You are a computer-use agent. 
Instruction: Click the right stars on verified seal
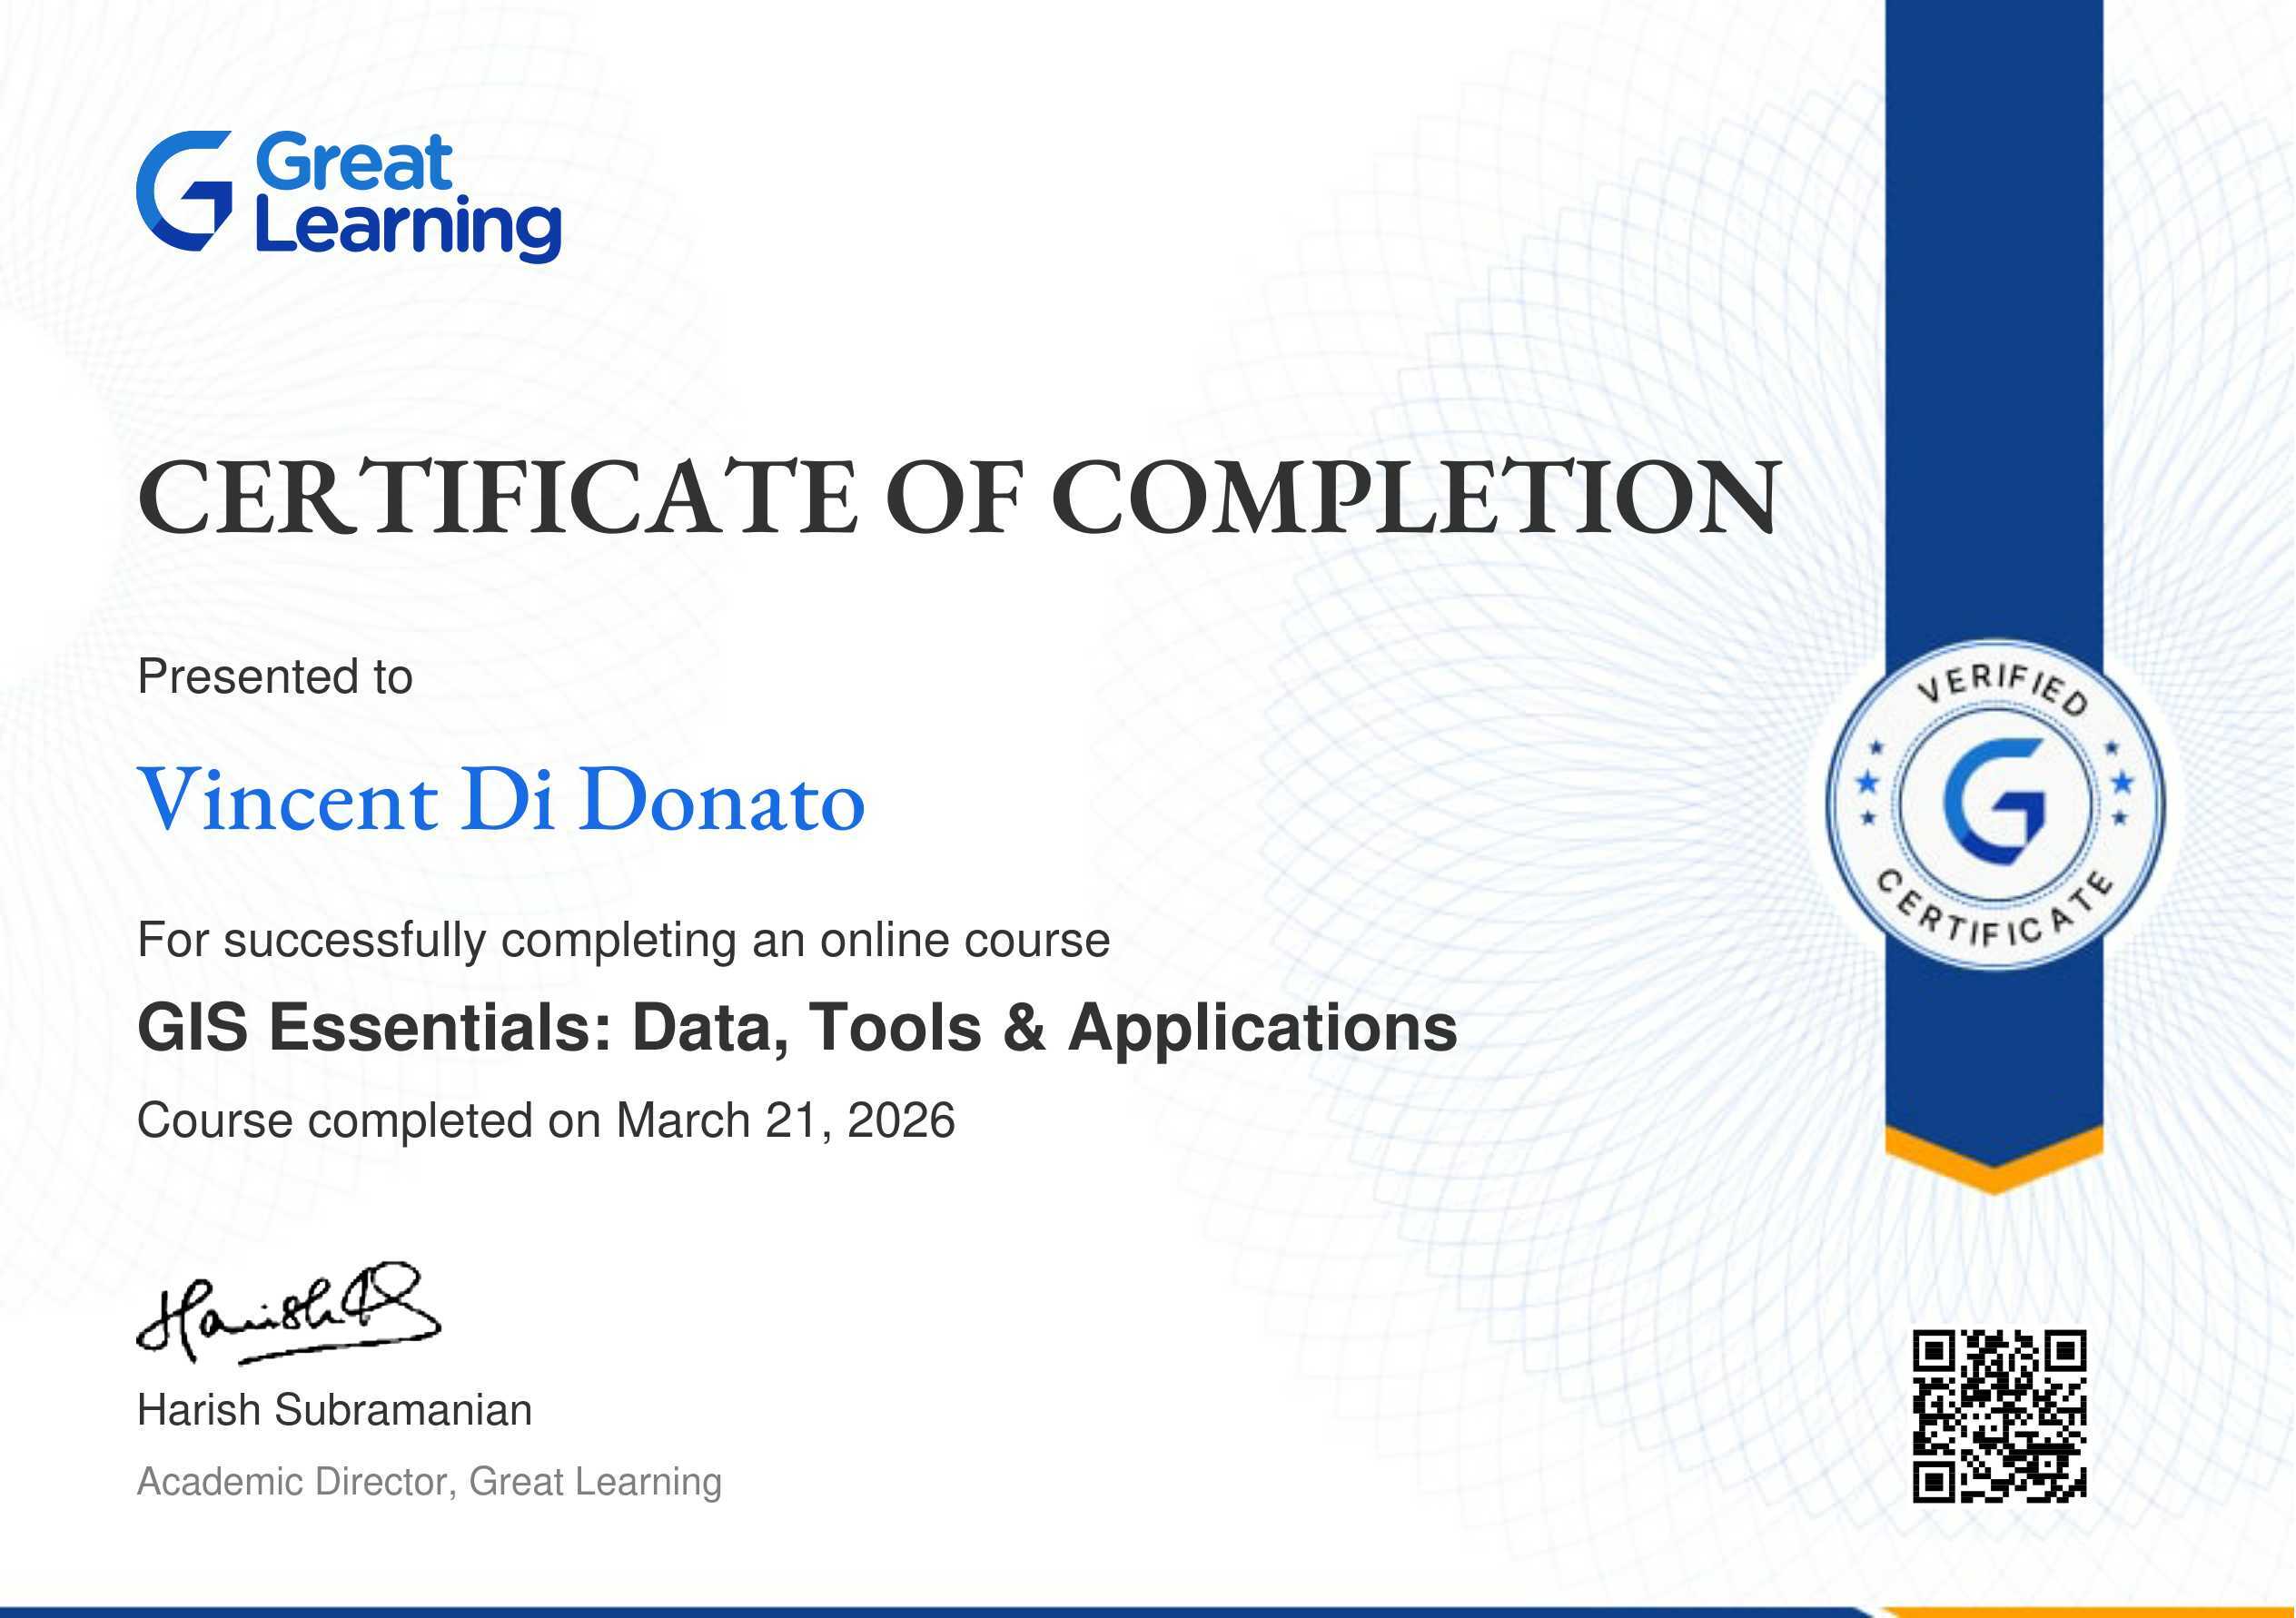click(2121, 782)
